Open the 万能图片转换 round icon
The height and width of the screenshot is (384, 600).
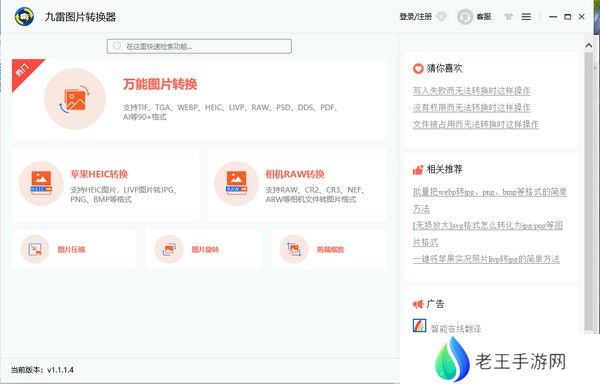click(x=75, y=99)
